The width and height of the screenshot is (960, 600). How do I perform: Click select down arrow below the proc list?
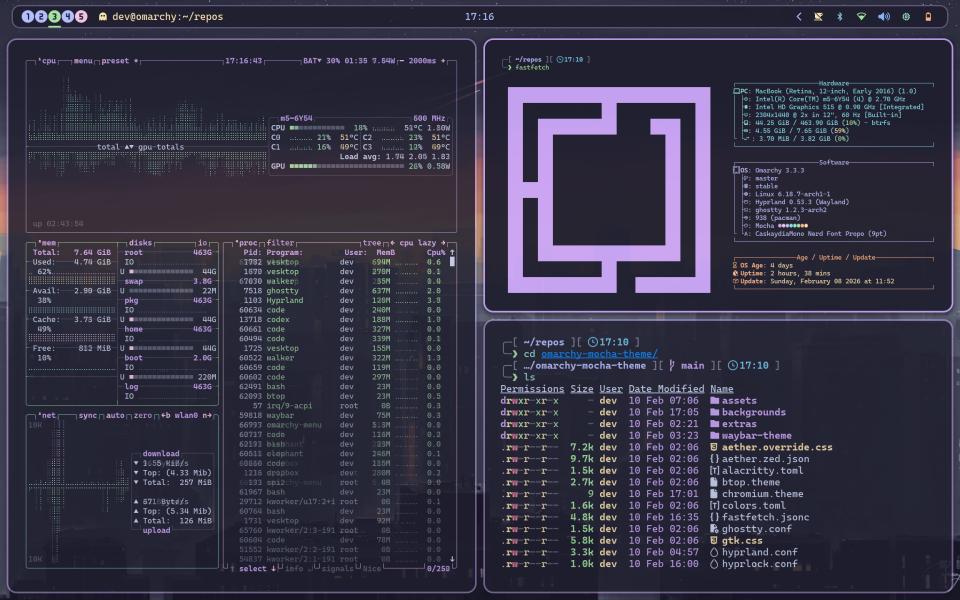273,569
